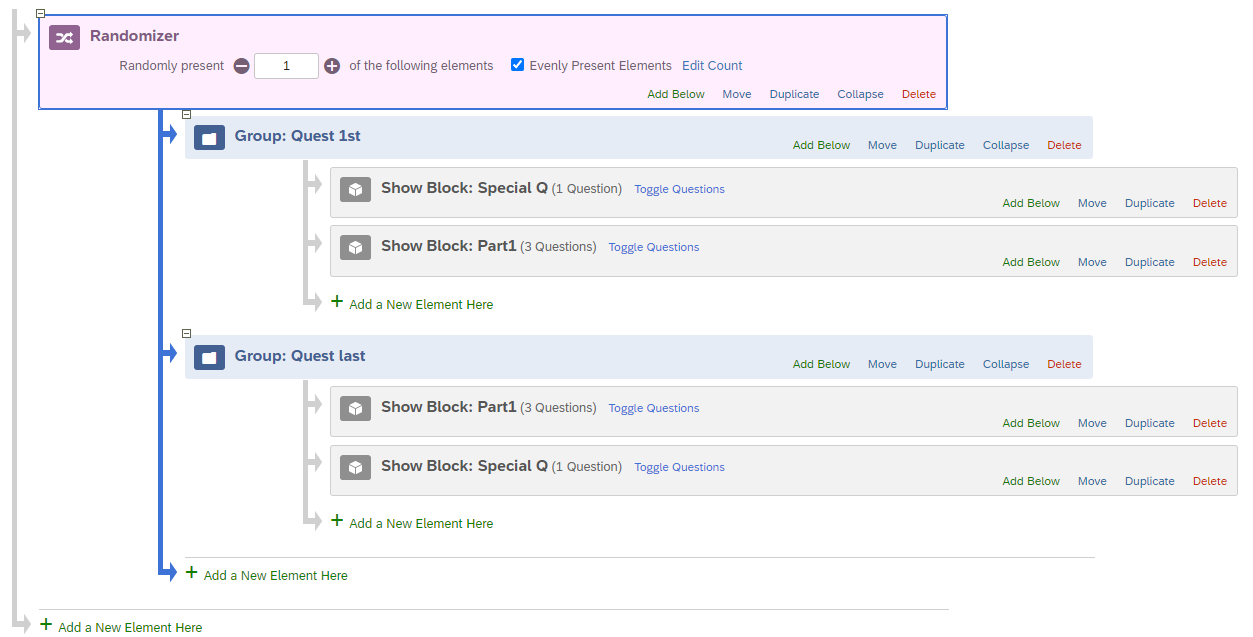Click block icon of Special Q in Quest 1st

(355, 189)
